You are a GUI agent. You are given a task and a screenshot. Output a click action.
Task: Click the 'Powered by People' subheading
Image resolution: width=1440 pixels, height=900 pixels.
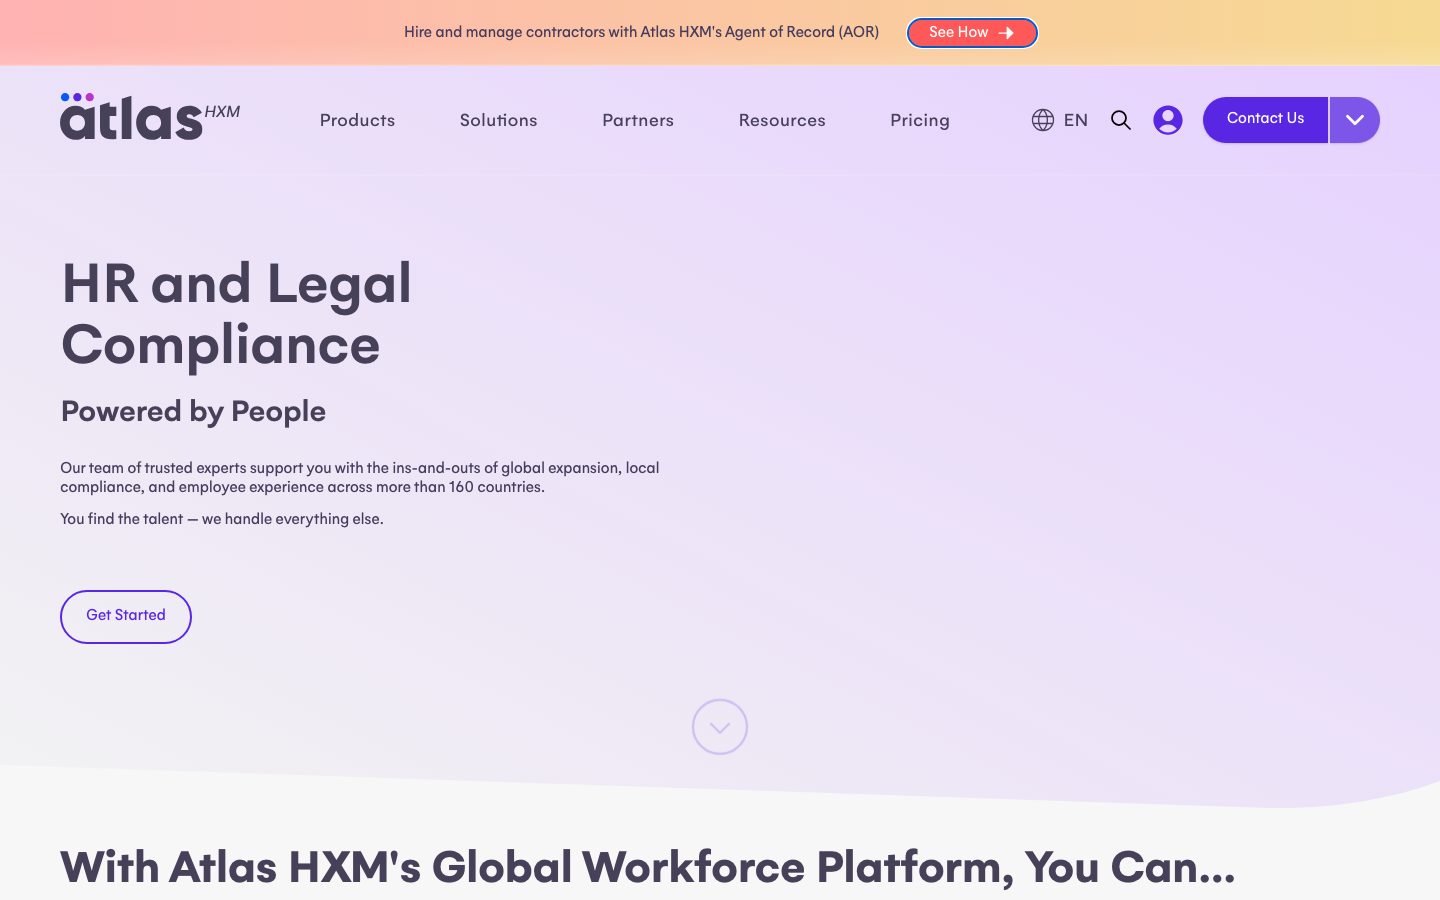point(193,412)
